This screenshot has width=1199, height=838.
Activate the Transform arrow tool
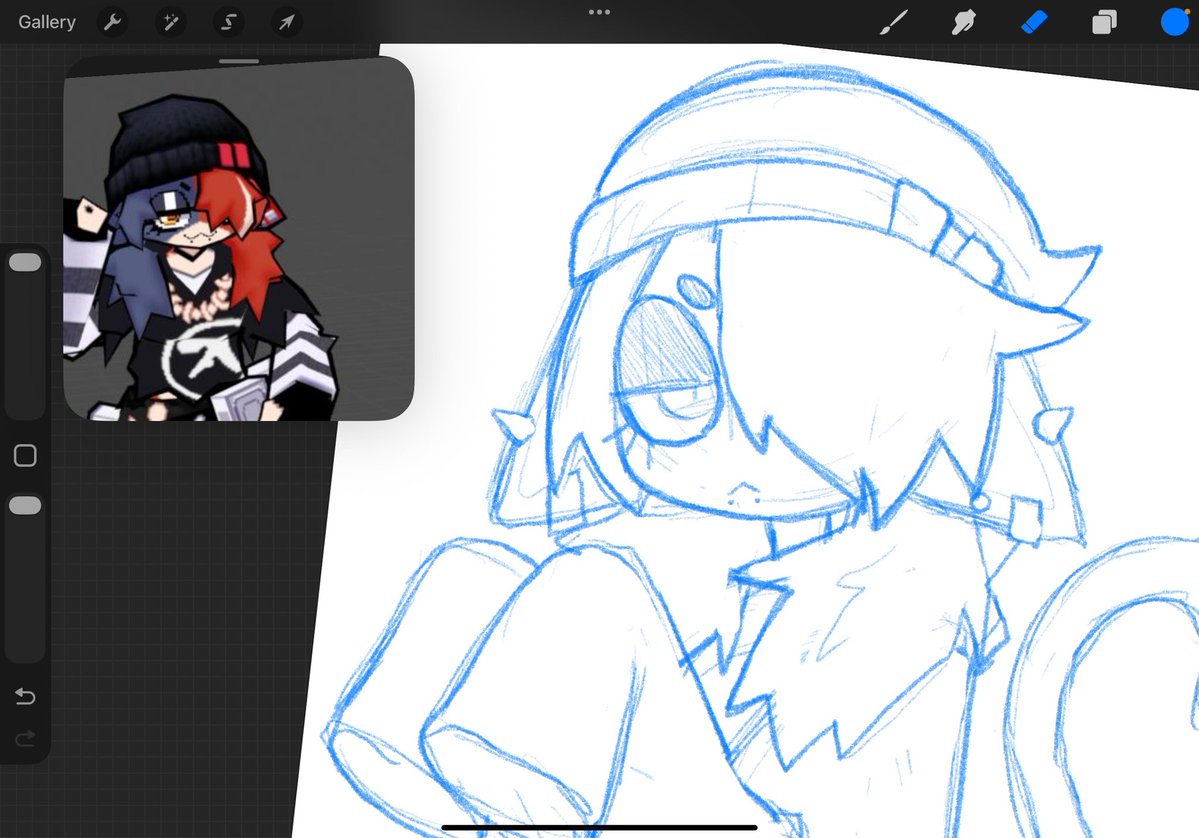[287, 22]
